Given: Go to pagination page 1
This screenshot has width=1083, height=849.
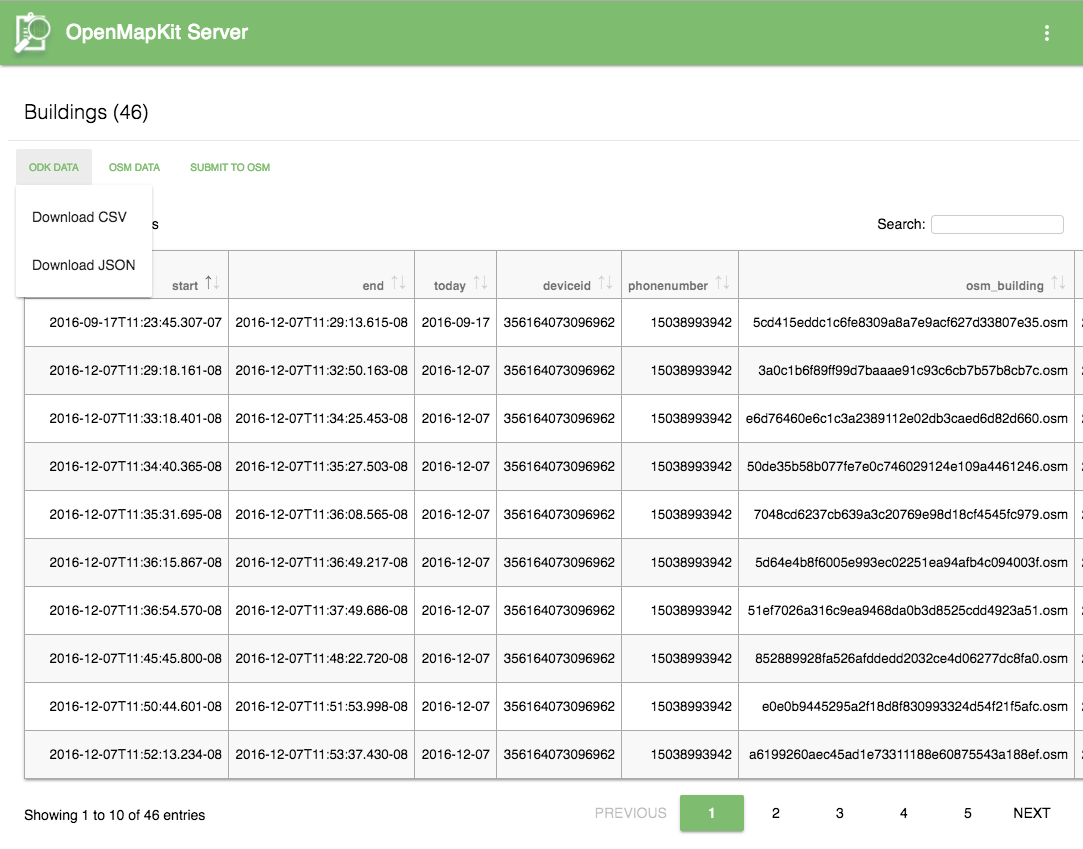Looking at the screenshot, I should click(x=711, y=813).
